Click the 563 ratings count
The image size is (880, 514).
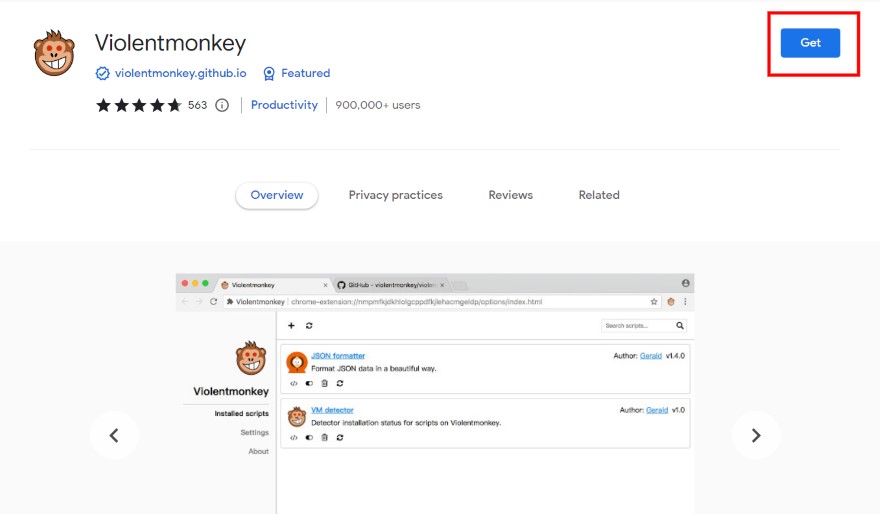pos(197,105)
